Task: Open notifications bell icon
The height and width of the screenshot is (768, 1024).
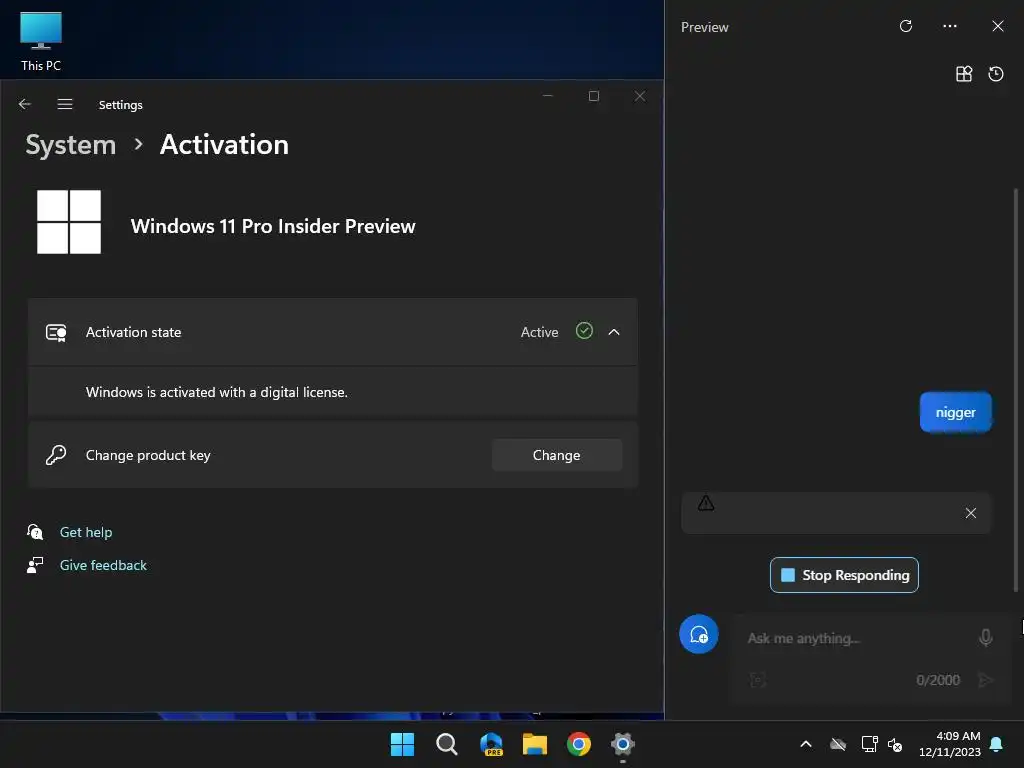Action: pyautogui.click(x=997, y=744)
